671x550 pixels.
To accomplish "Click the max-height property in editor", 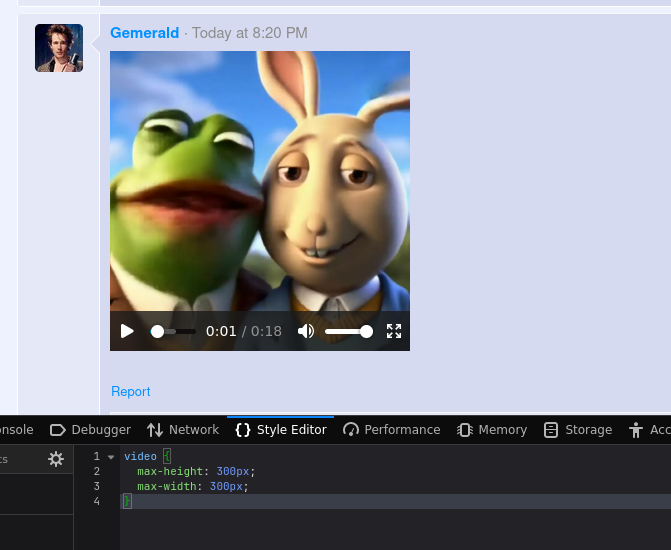I will [170, 471].
